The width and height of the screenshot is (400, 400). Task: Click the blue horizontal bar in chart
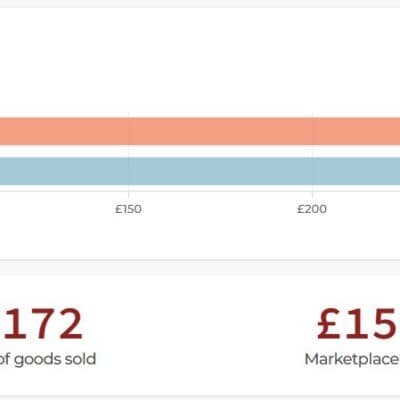tap(200, 171)
